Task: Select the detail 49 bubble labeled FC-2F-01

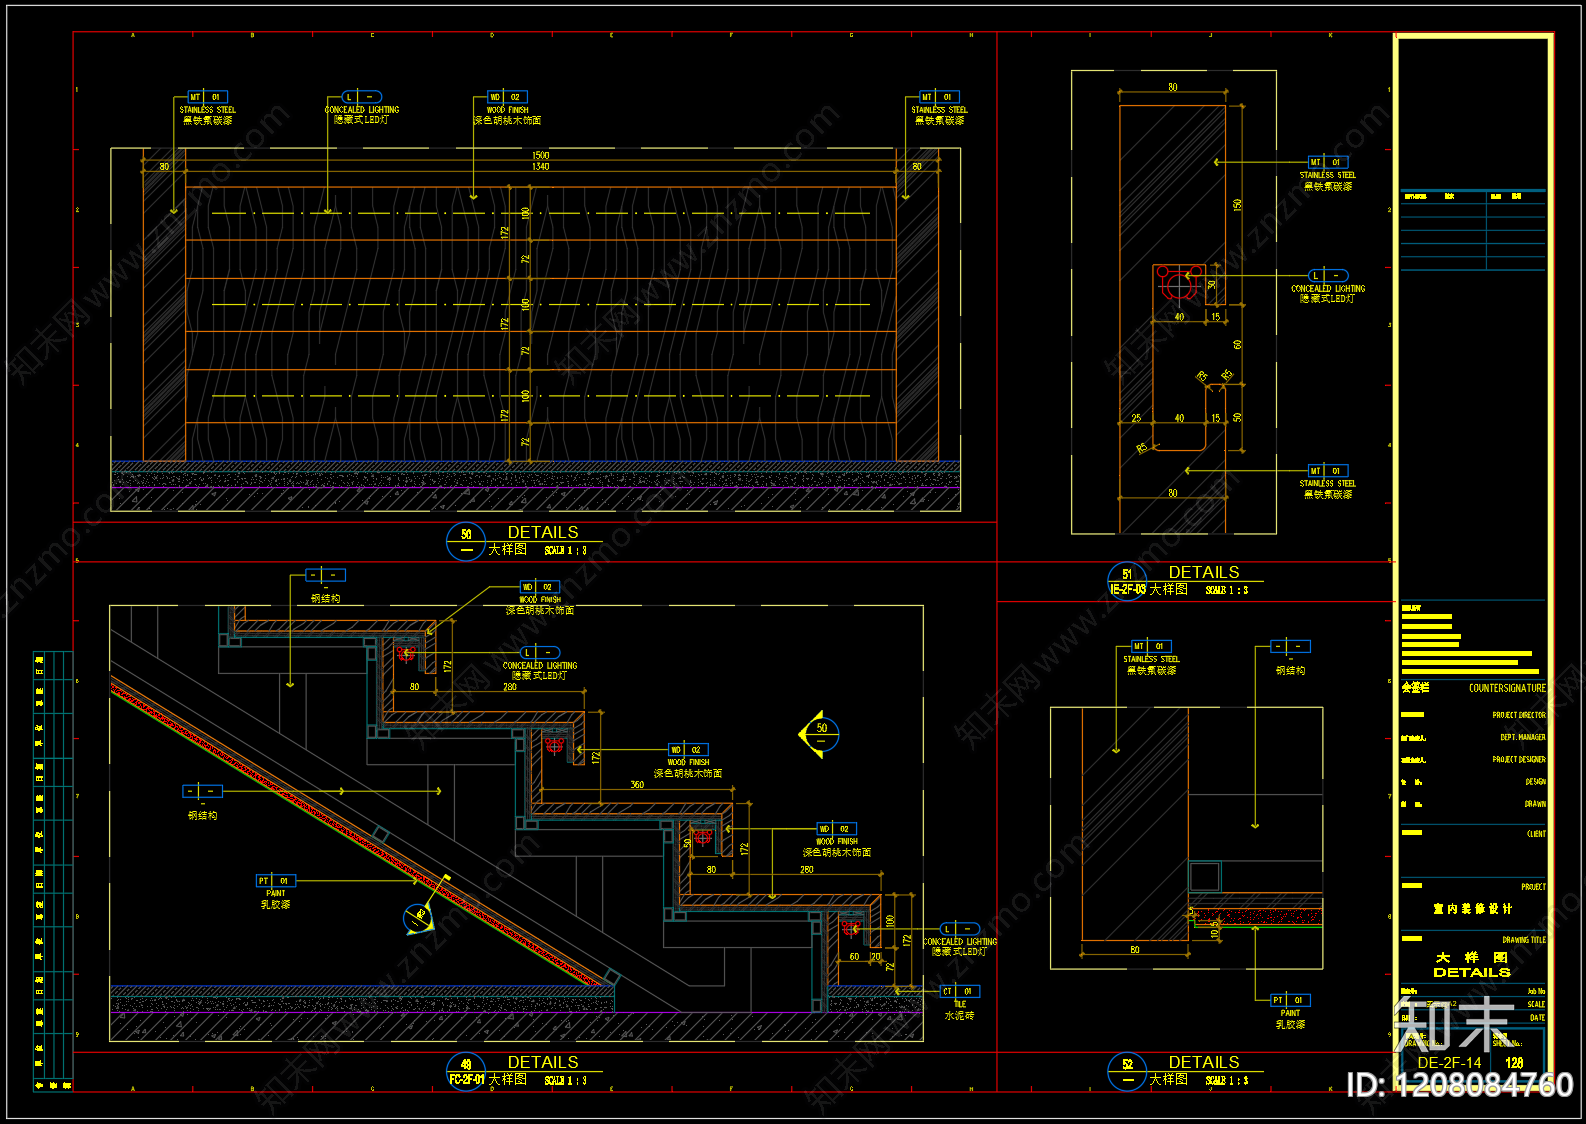Action: [x=466, y=1072]
